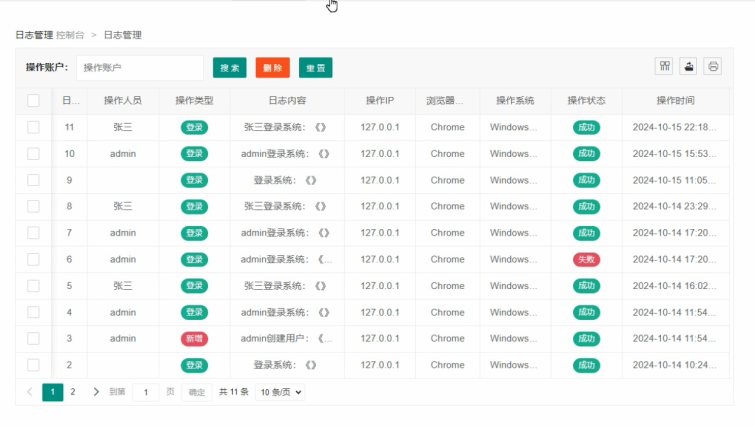The width and height of the screenshot is (755, 430).
Task: Click the admin创建用户 log content cell
Action: click(287, 339)
